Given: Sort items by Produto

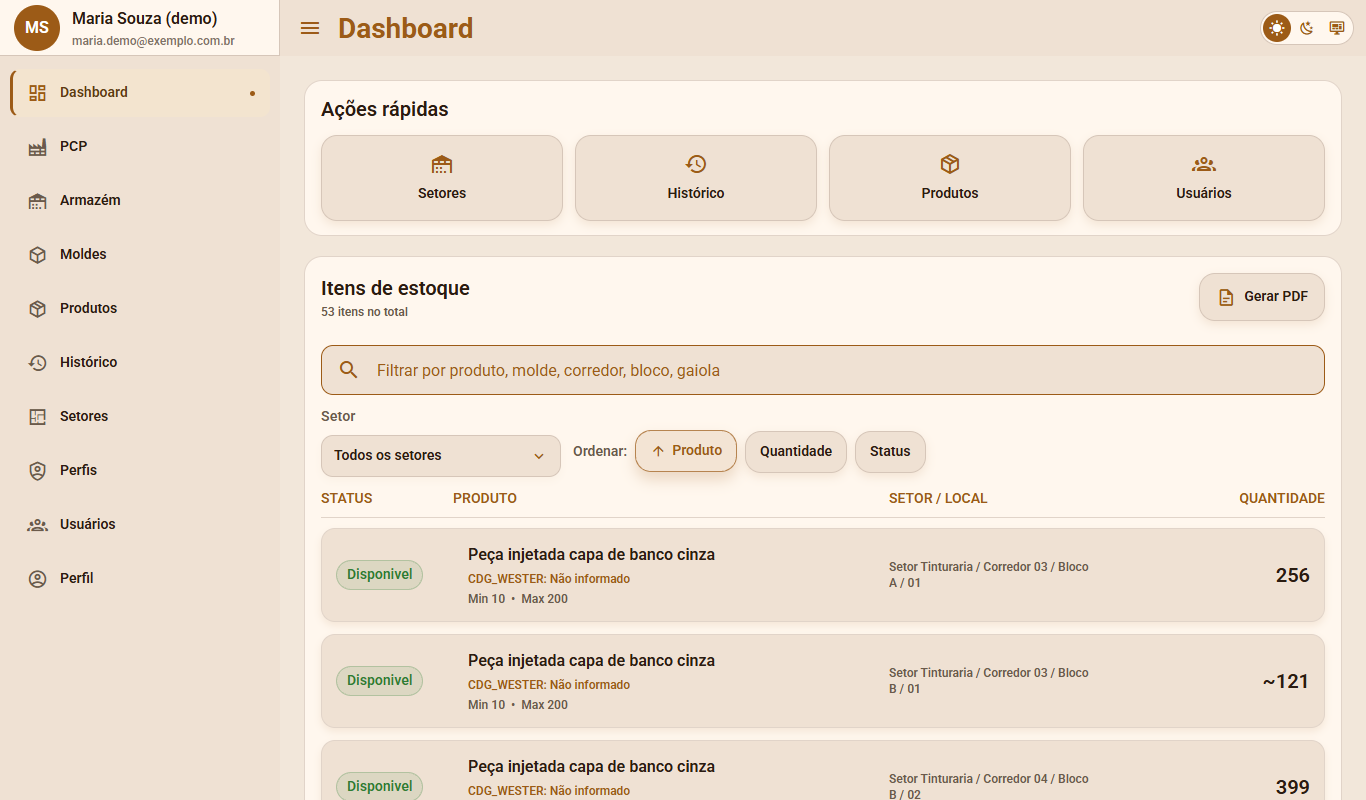Looking at the screenshot, I should coord(686,451).
